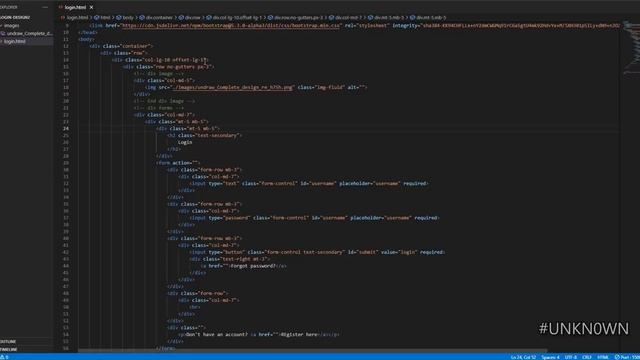Click the Port status bar item
This screenshot has height=360, width=640.
[627, 357]
